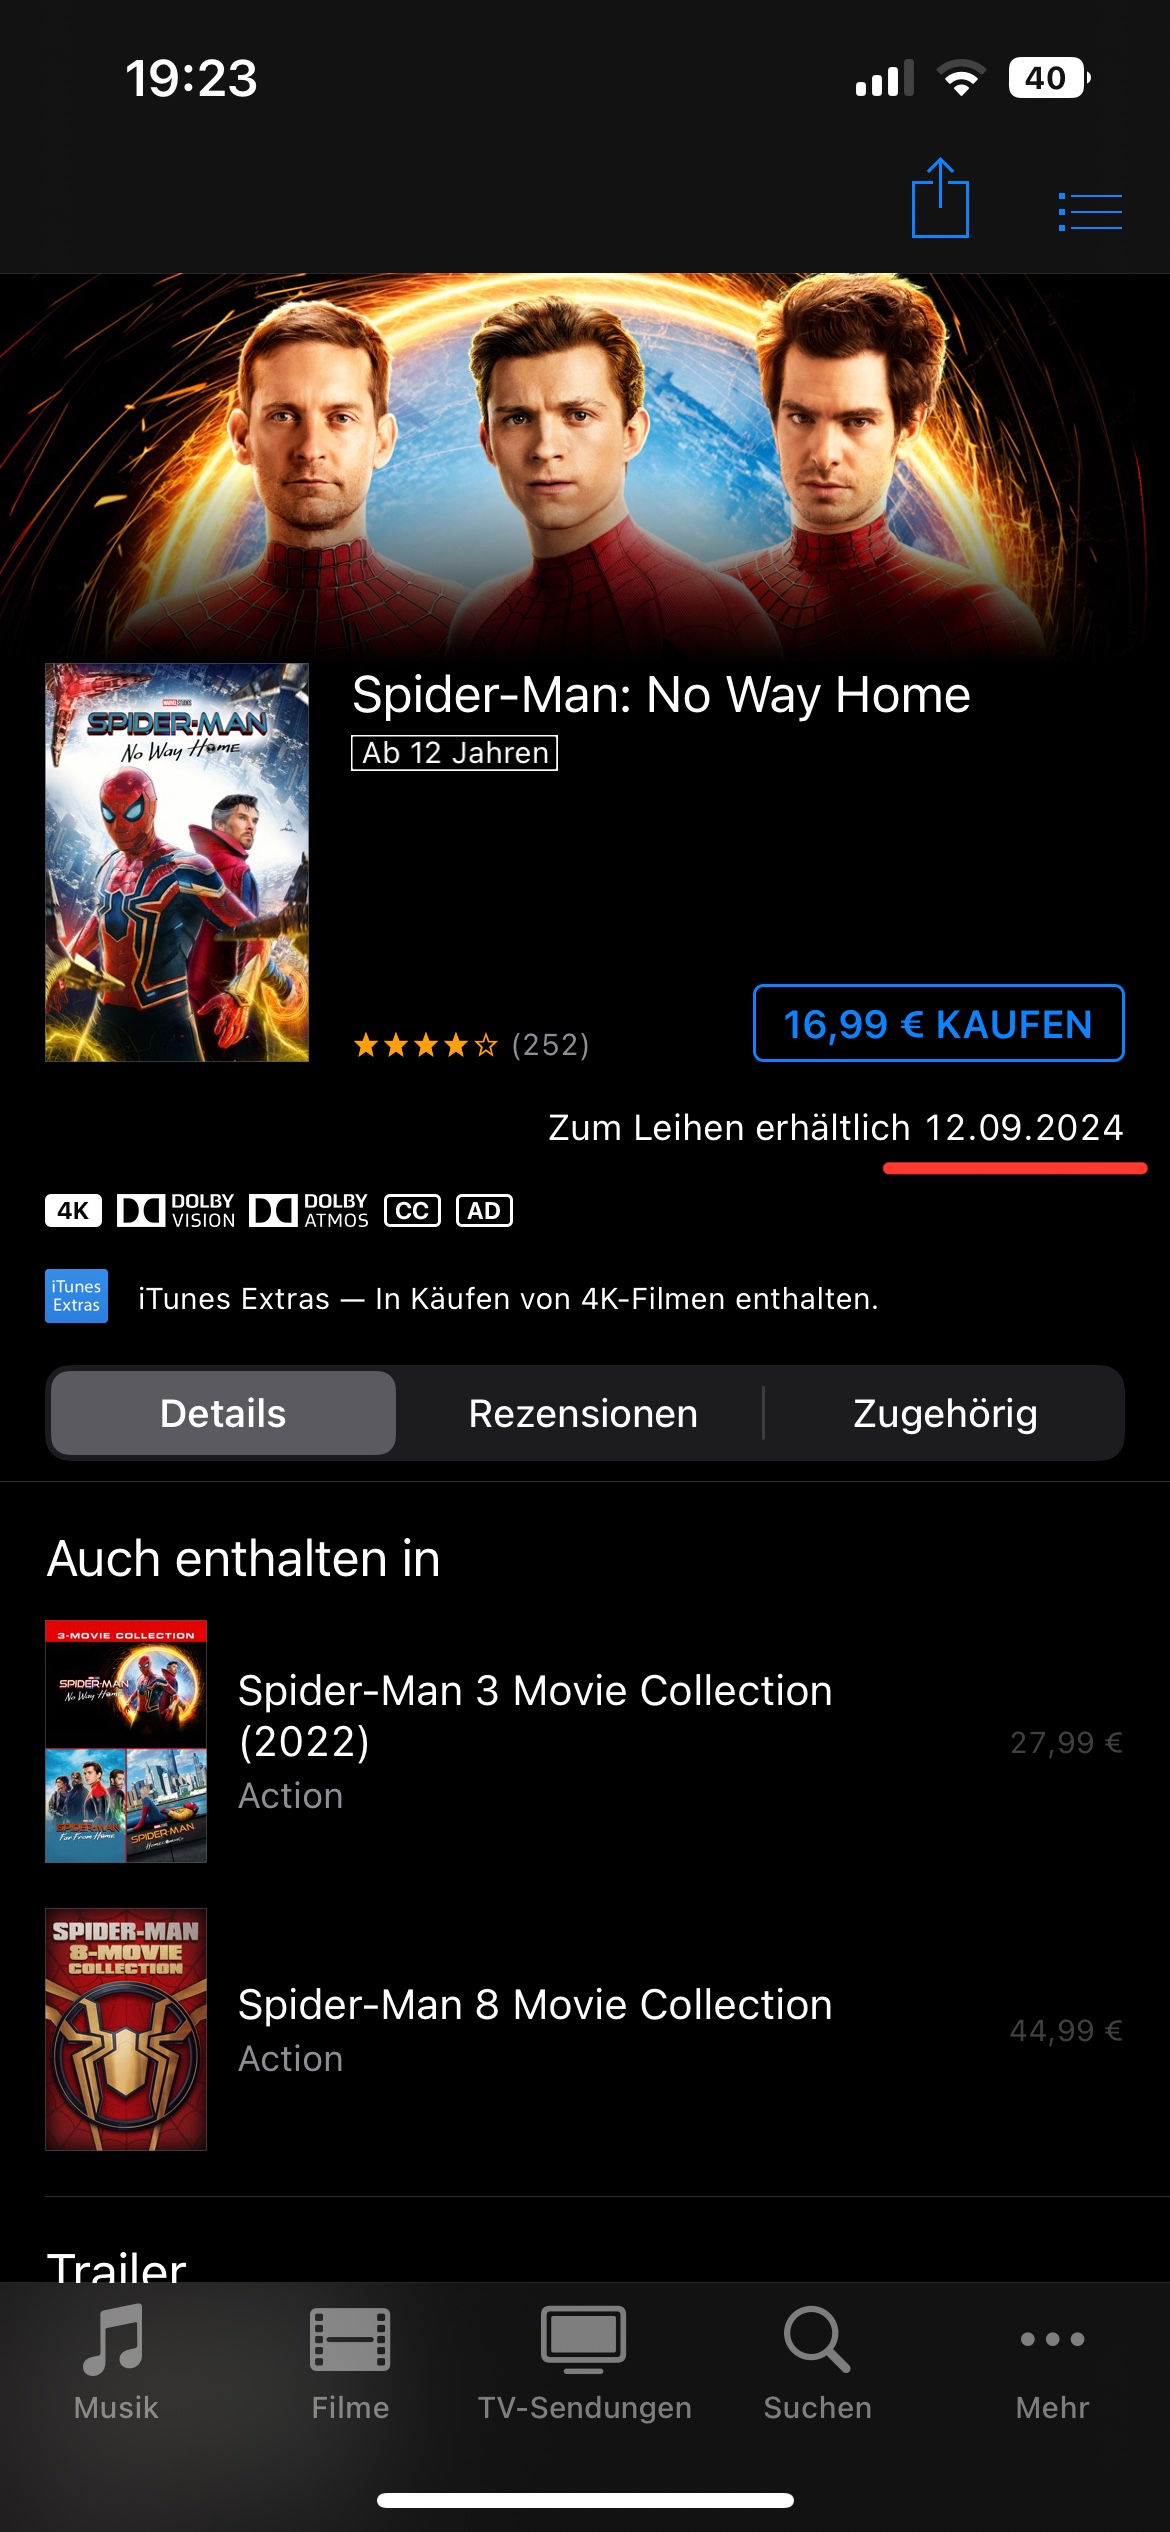This screenshot has height=2532, width=1170.
Task: Switch to the Zugehörig segment
Action: pos(945,1413)
